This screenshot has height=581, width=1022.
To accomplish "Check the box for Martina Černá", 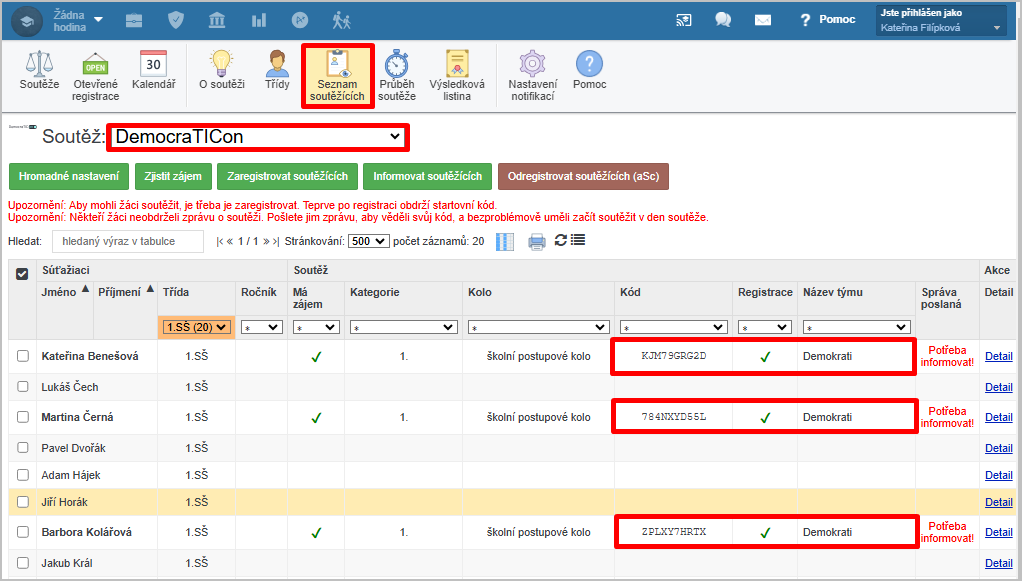I will click(23, 417).
